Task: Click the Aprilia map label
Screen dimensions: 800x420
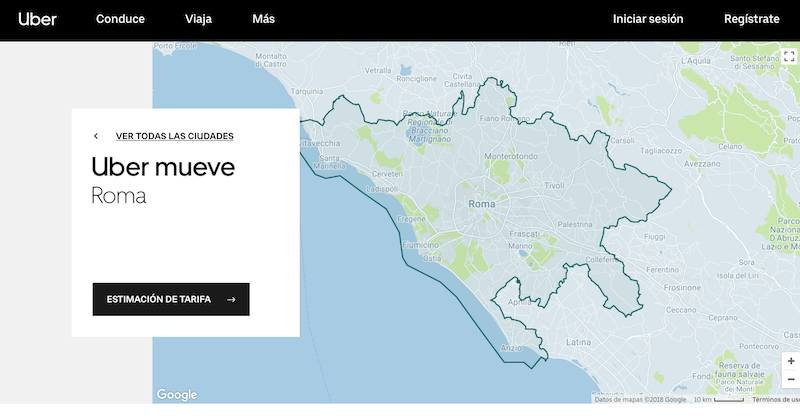Action: (519, 302)
